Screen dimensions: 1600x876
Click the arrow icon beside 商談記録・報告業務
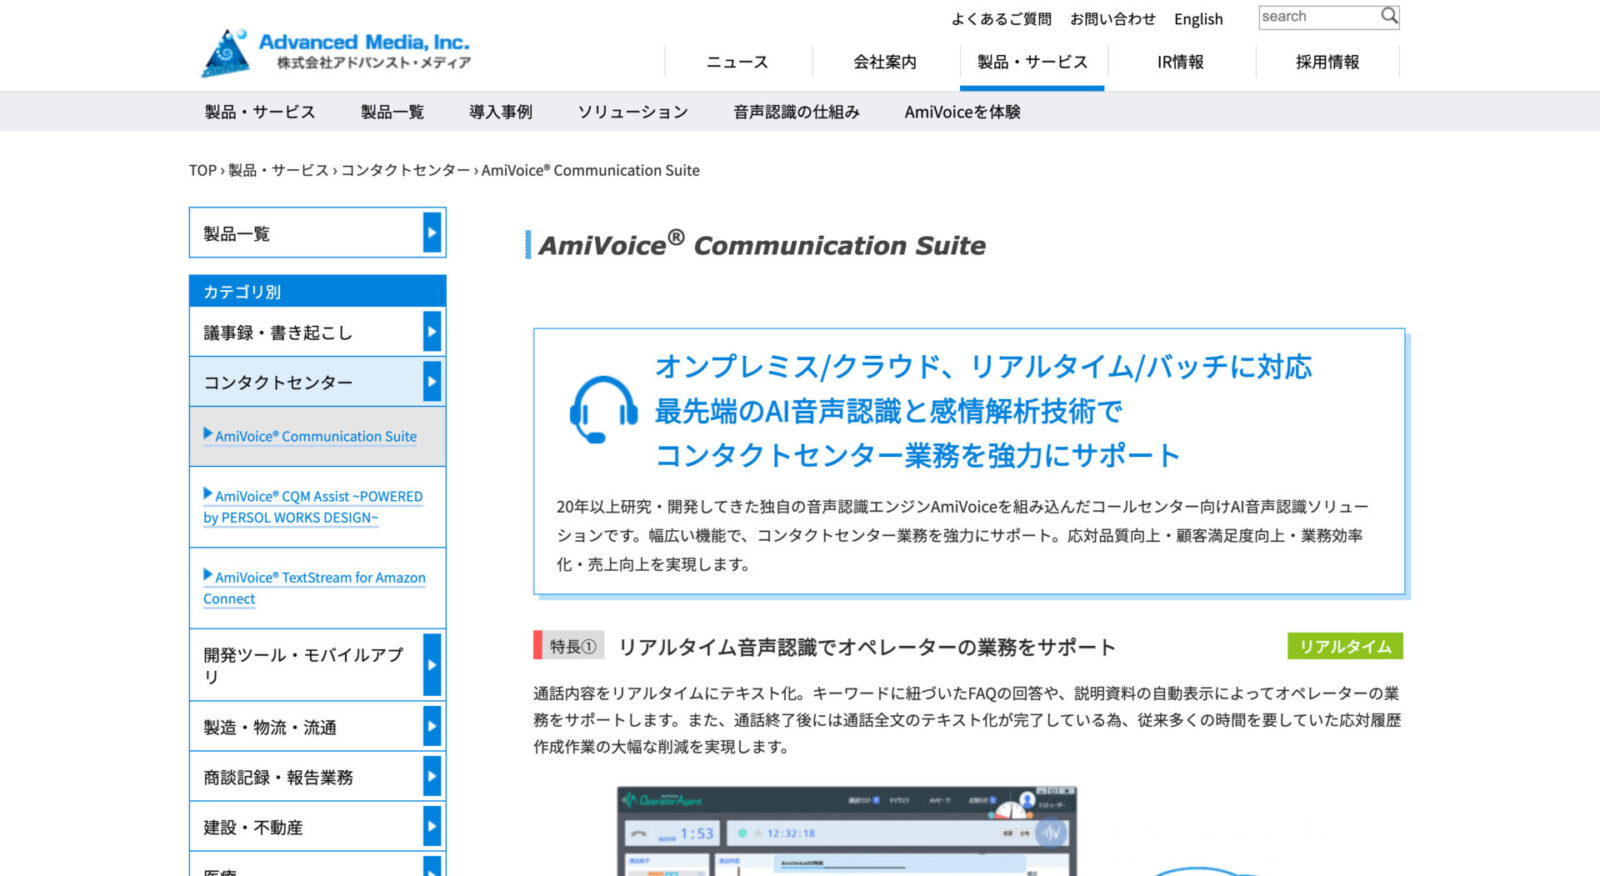(x=432, y=777)
